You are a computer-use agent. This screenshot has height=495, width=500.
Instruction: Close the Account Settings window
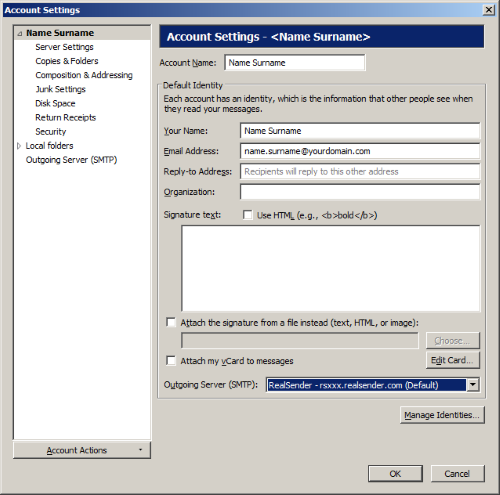[489, 10]
